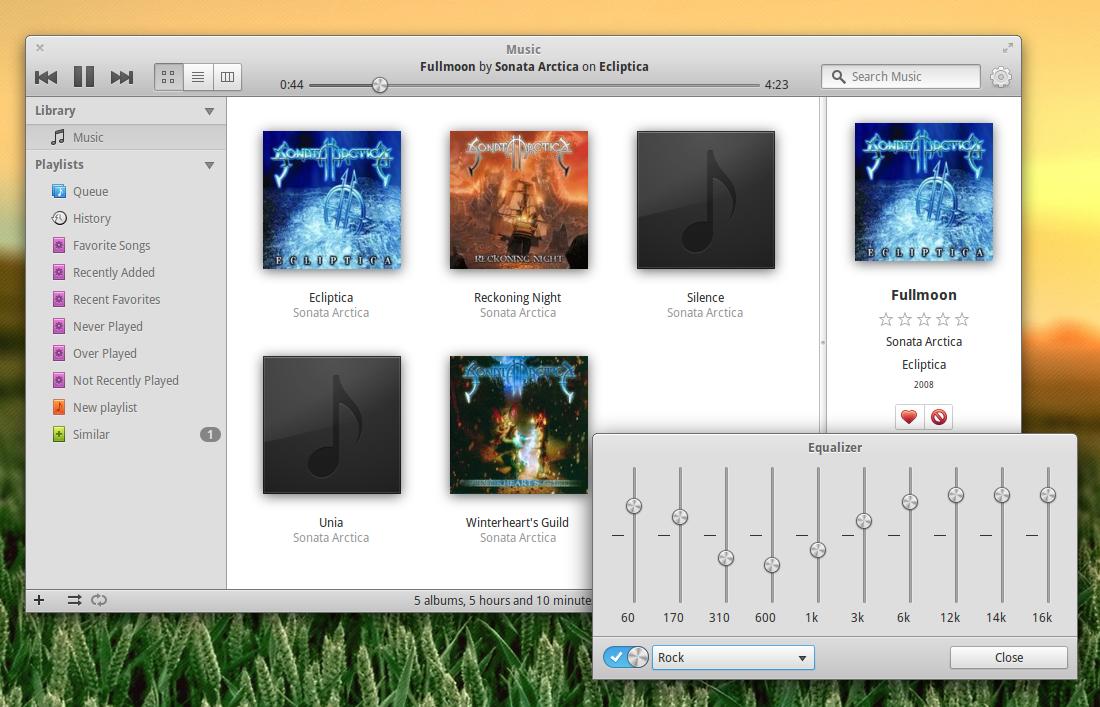Click the 12k equalizer slider
The height and width of the screenshot is (707, 1100).
pyautogui.click(x=955, y=495)
